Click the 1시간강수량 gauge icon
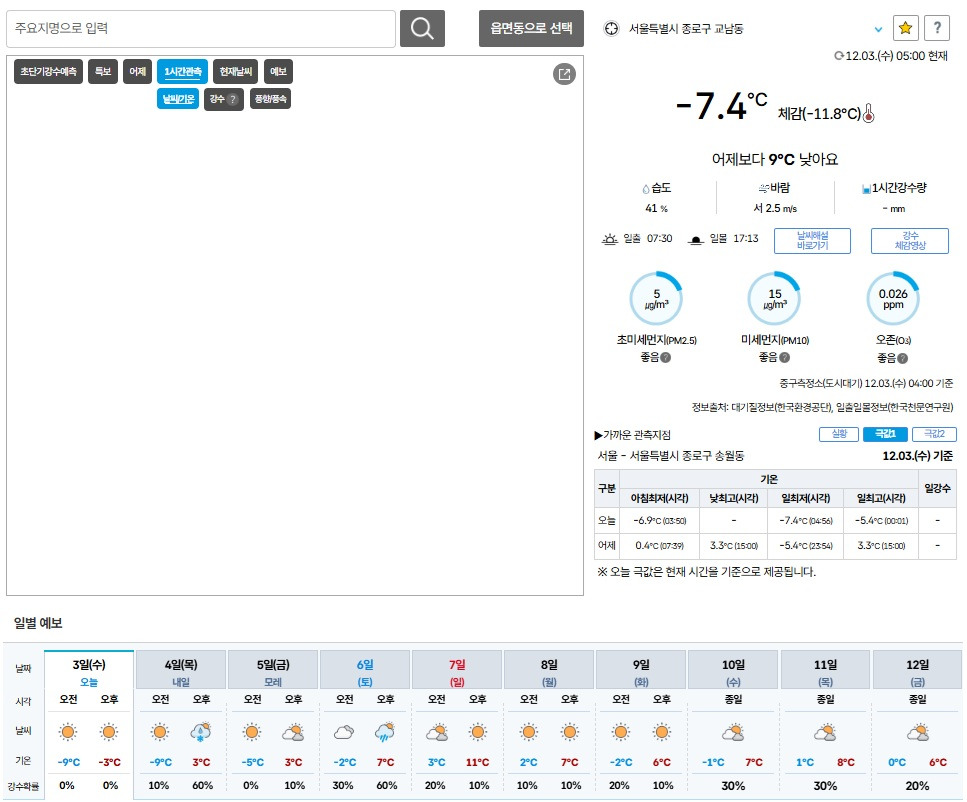Screen dimensions: 967x802 tap(866, 189)
